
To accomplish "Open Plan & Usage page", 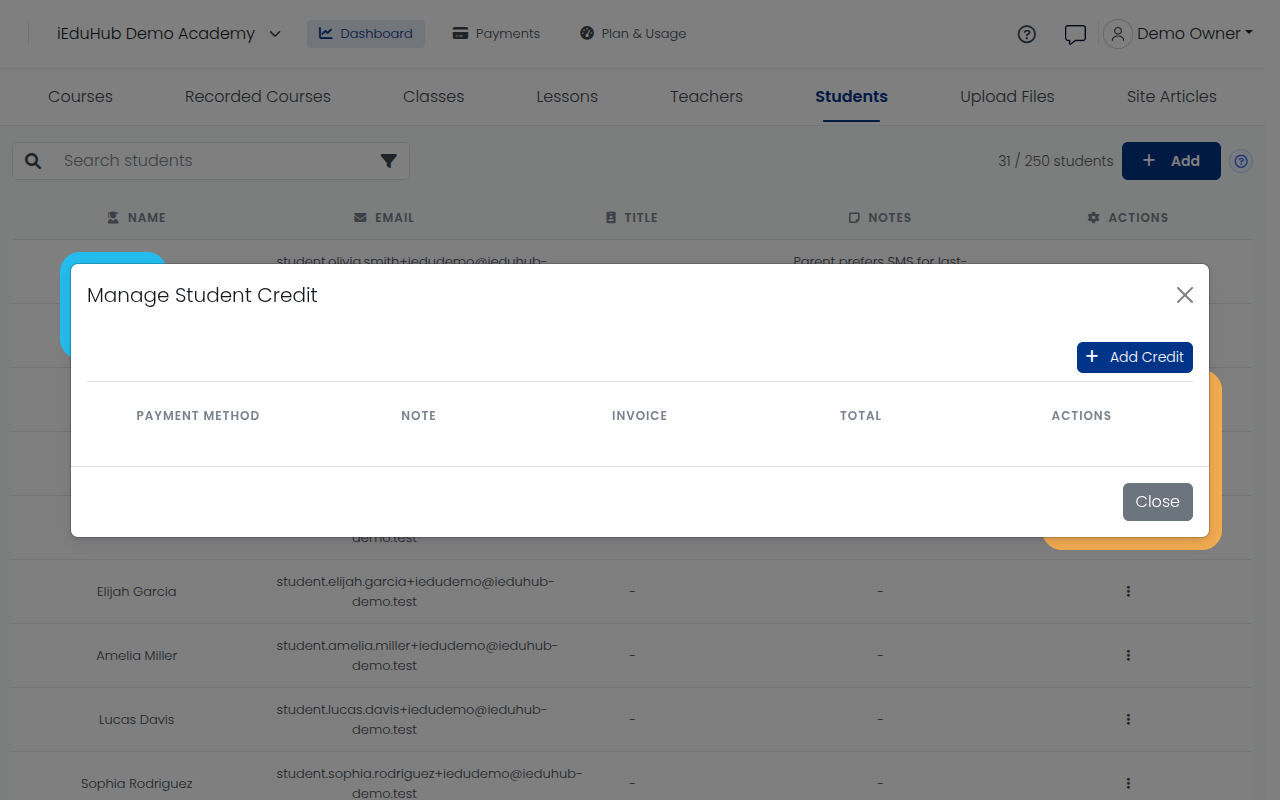I will click(633, 34).
